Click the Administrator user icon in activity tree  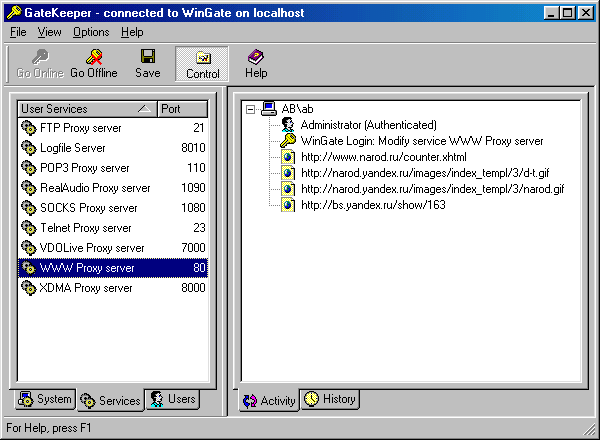(288, 125)
